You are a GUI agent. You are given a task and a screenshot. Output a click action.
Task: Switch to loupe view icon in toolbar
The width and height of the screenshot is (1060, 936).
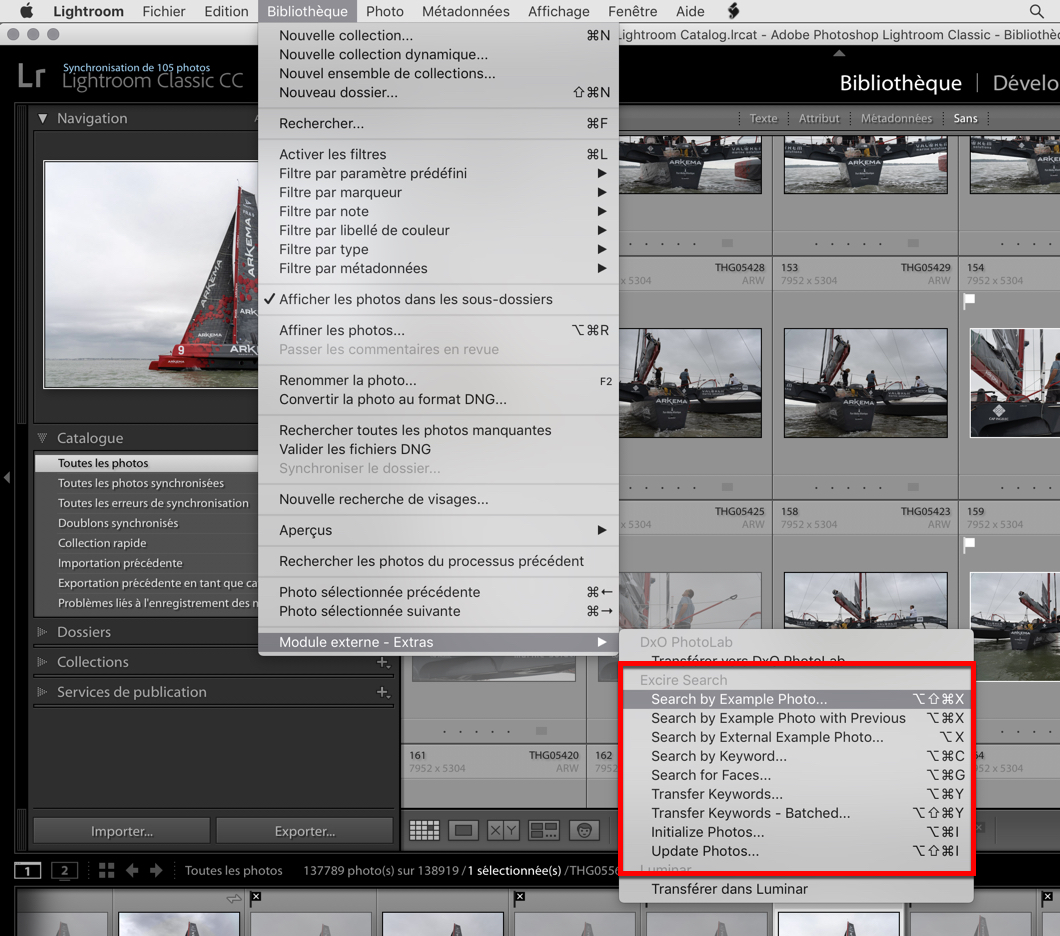point(464,830)
